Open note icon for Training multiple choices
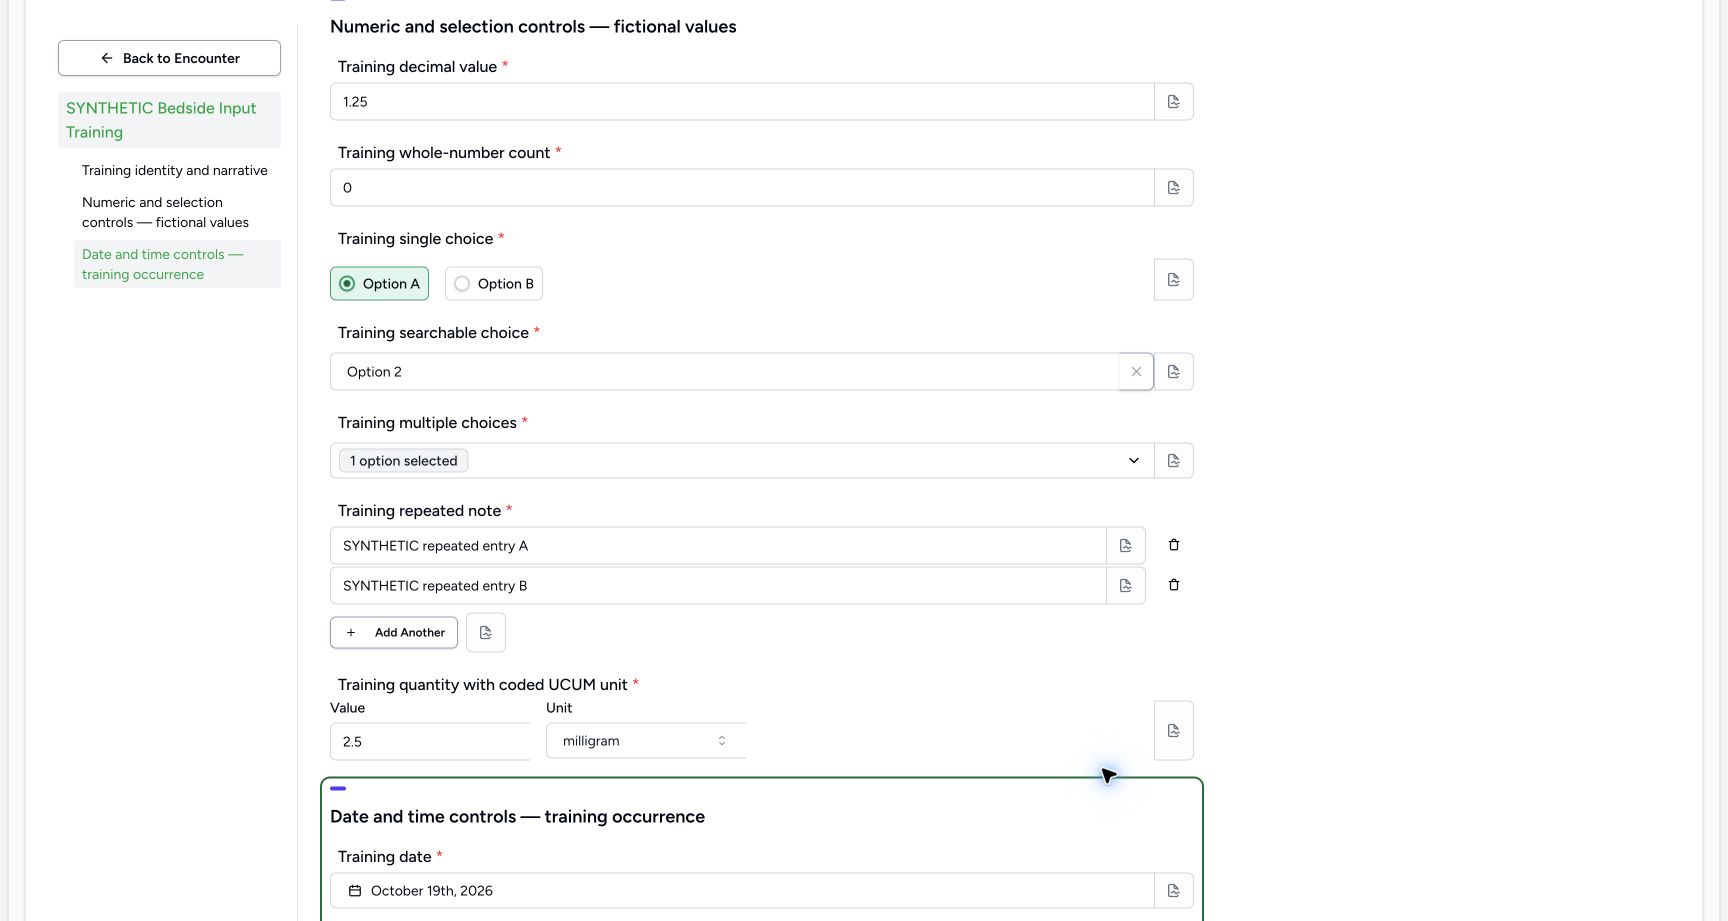Viewport: 1728px width, 921px height. tap(1174, 461)
